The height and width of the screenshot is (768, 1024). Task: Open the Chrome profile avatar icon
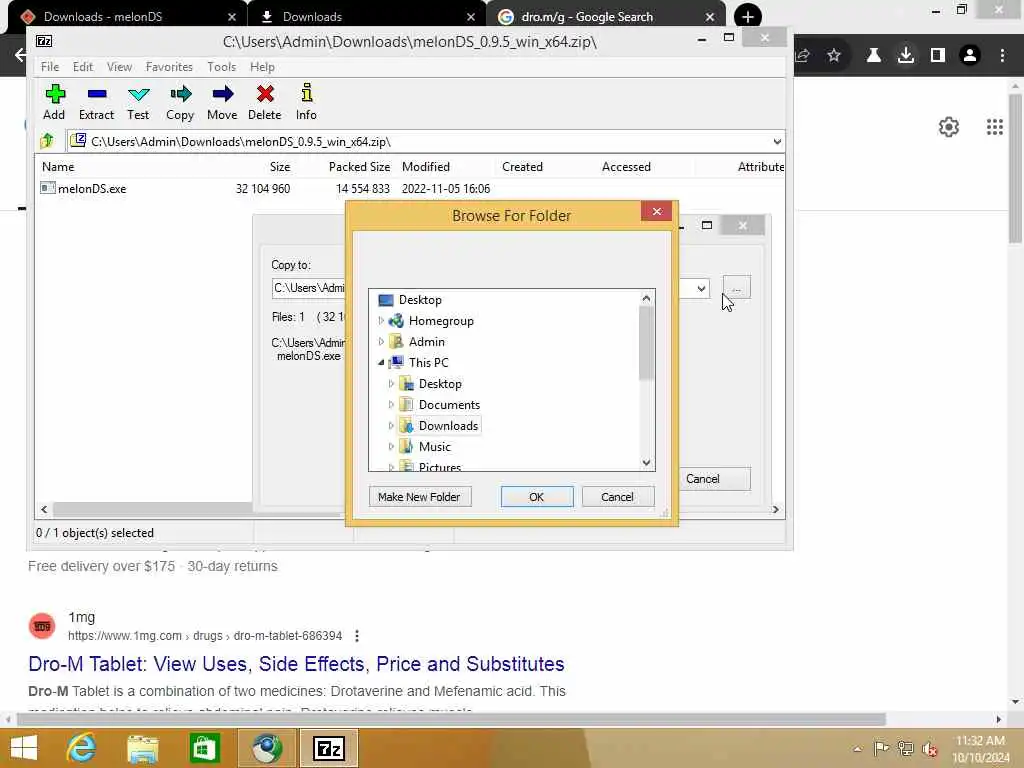970,56
